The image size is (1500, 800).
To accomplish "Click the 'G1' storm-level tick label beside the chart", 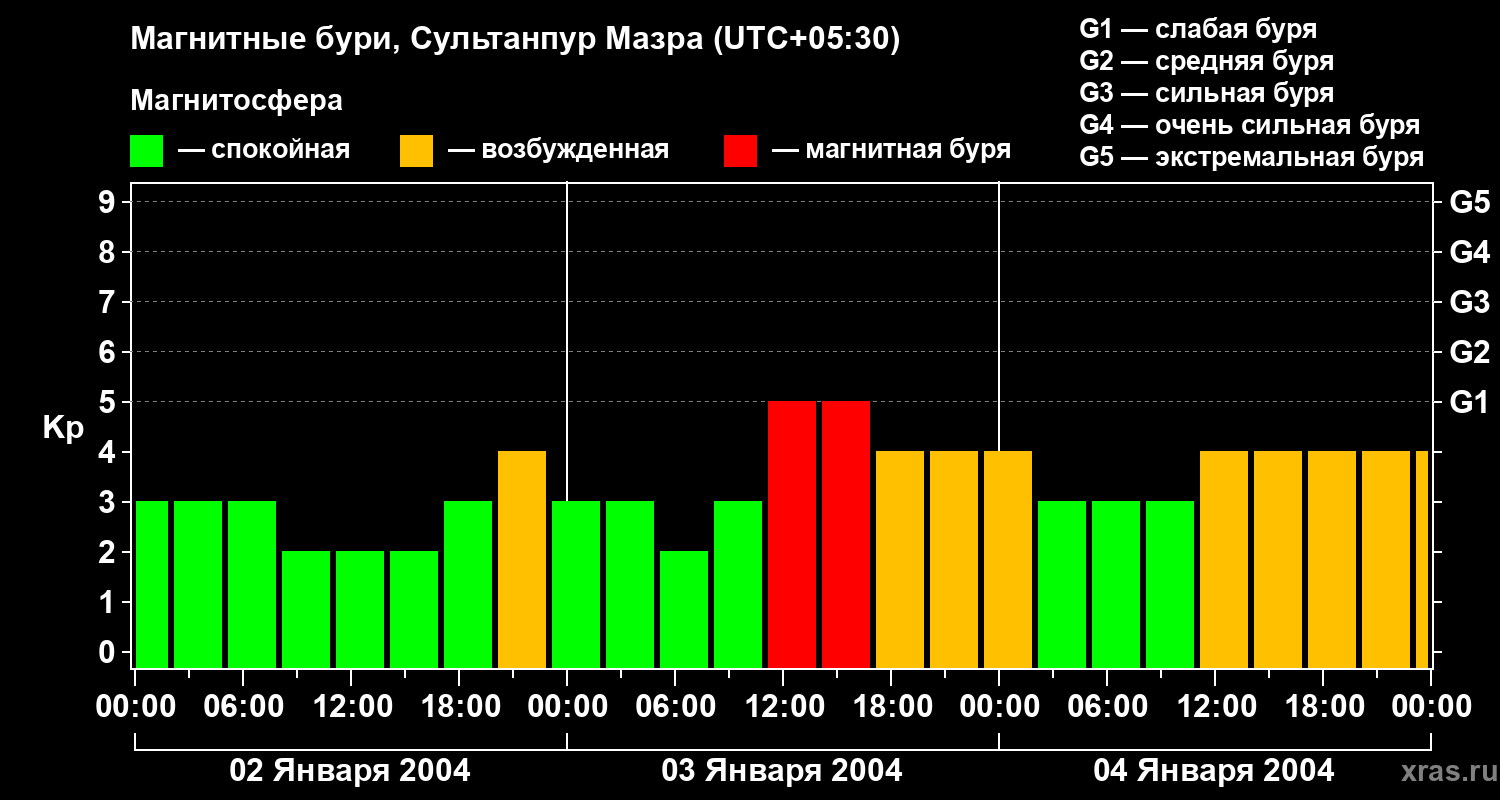I will [x=1469, y=402].
